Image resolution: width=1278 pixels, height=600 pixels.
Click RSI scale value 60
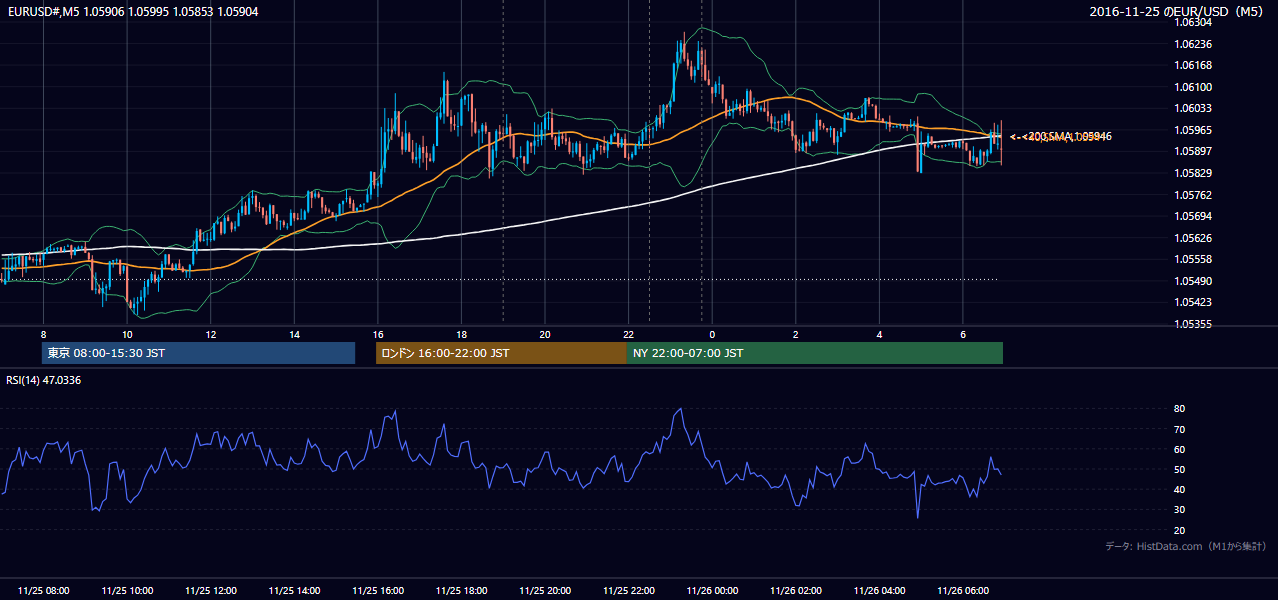click(x=1180, y=449)
